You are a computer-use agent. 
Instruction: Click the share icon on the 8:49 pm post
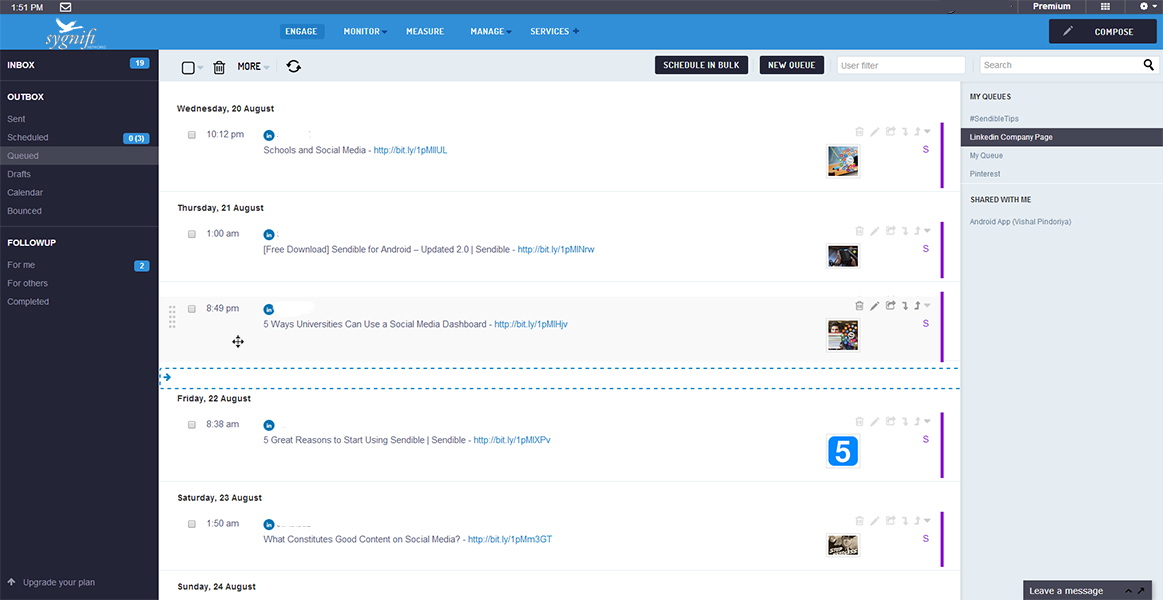890,306
